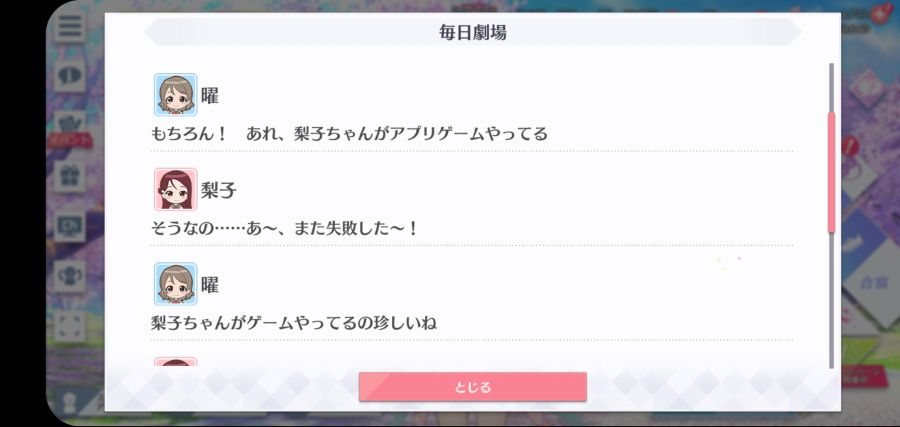Select the message もちろん！ あれ、梨子ちゃん
Screen dimensions: 900x427
349,134
